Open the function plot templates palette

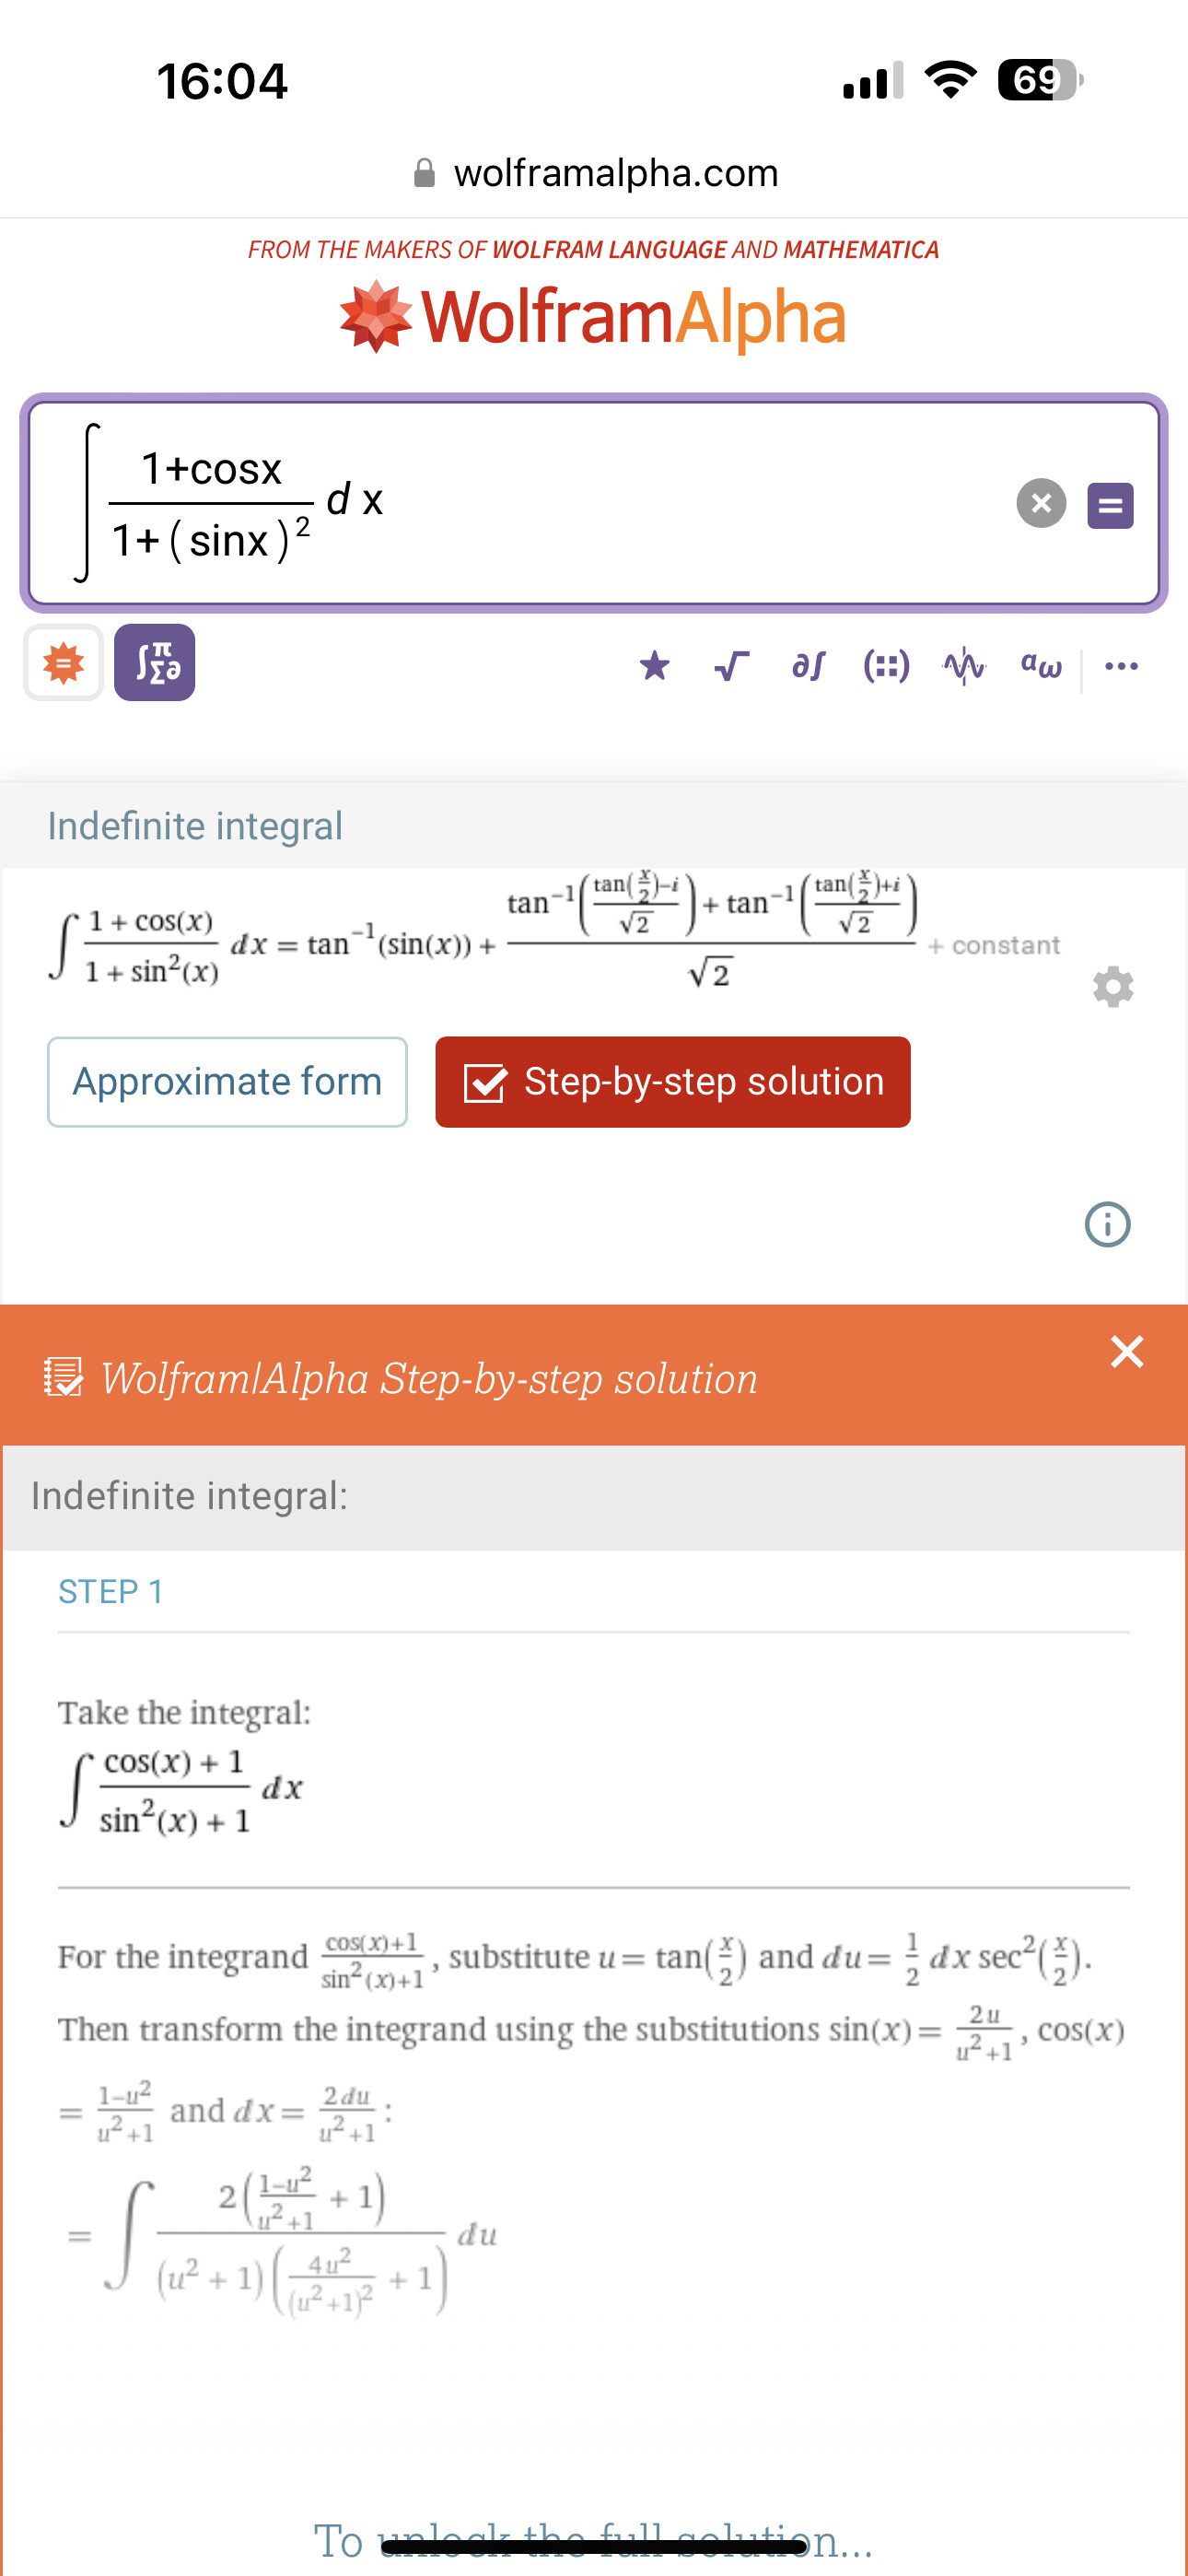964,666
